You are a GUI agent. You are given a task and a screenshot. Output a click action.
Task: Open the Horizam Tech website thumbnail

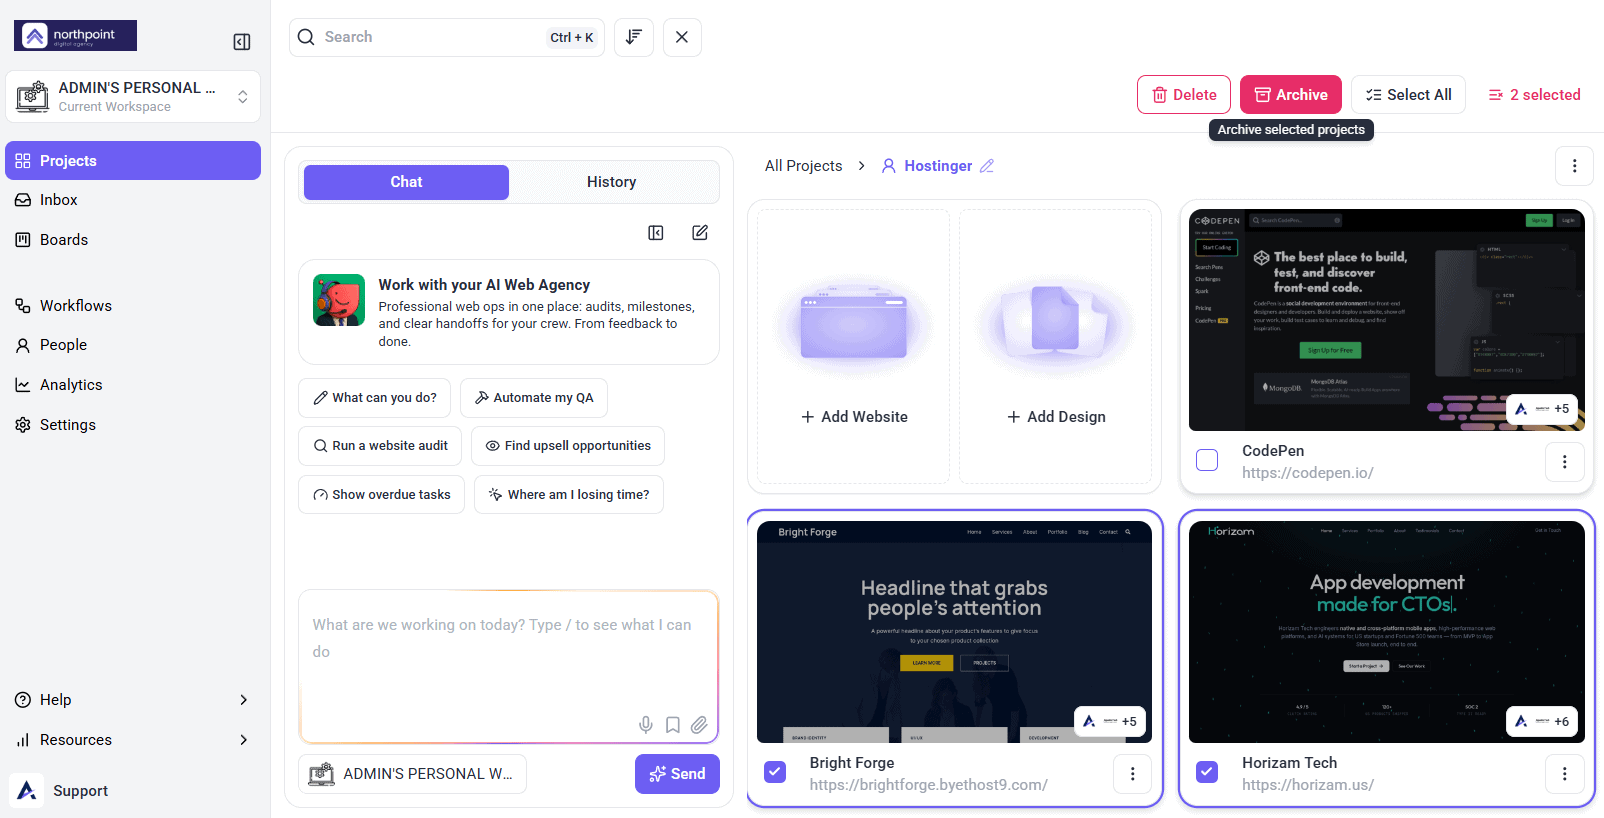pyautogui.click(x=1387, y=632)
